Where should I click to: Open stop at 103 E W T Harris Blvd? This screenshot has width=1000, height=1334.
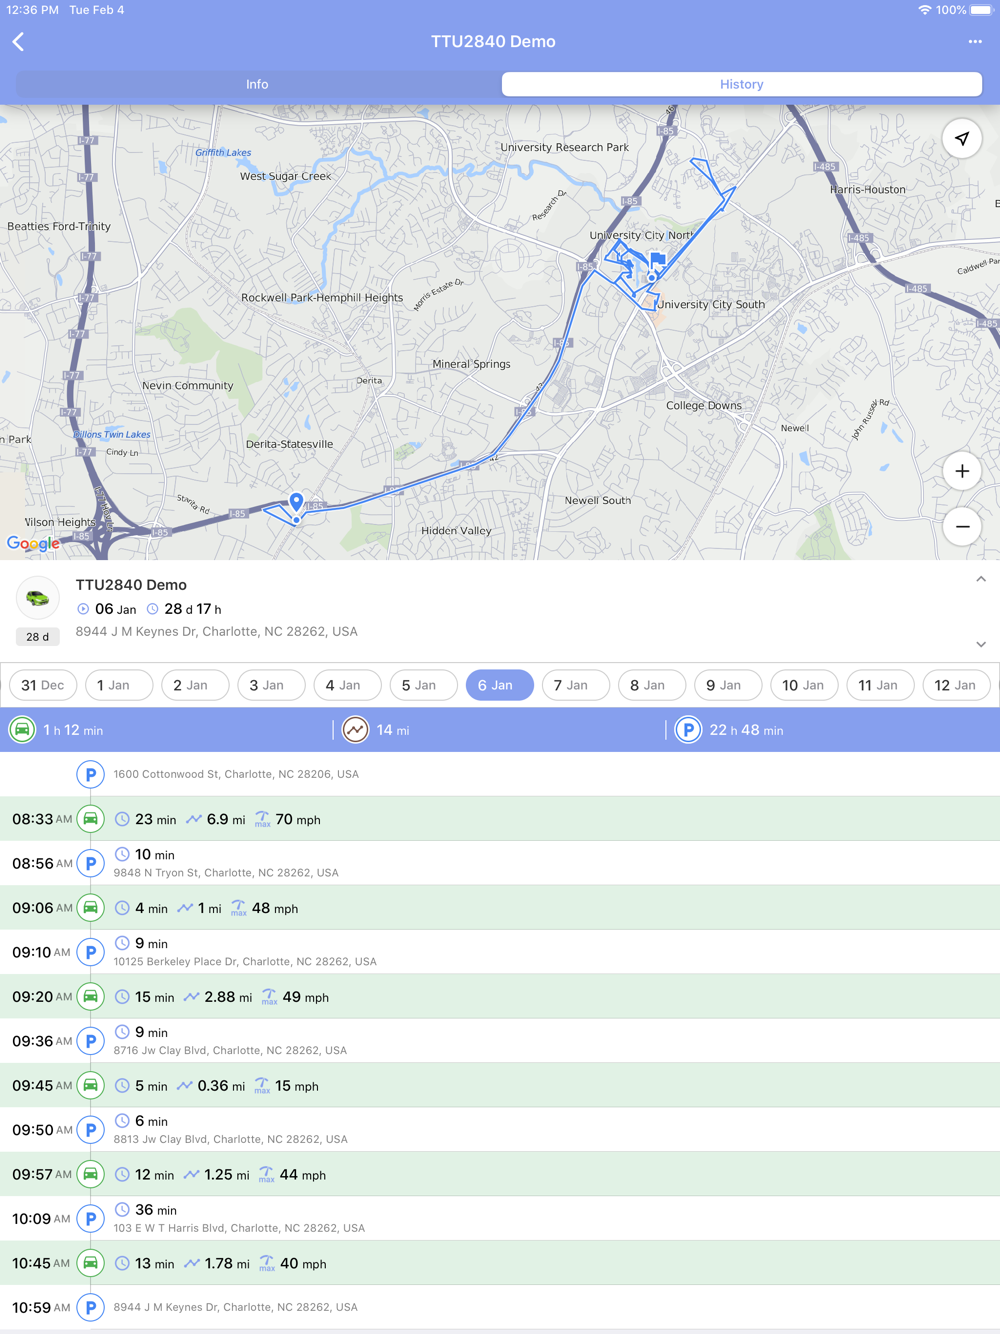pyautogui.click(x=500, y=1219)
